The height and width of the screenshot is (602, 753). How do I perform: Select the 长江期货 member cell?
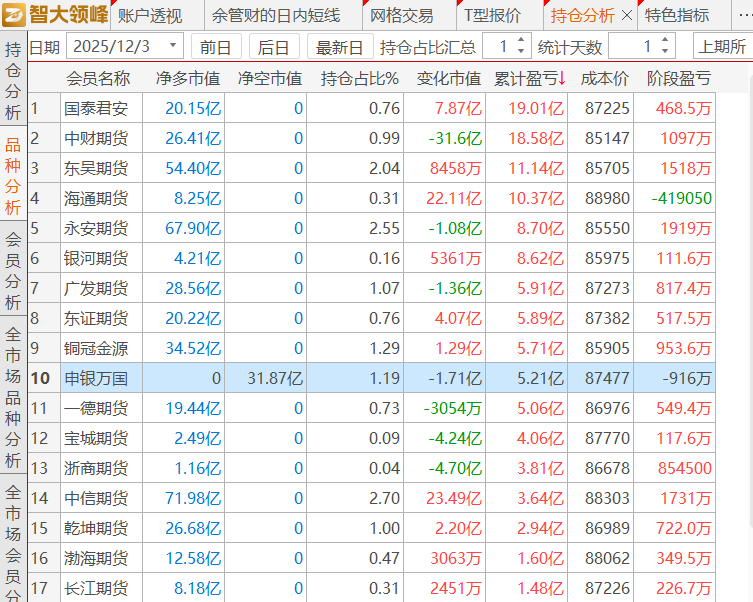point(101,588)
